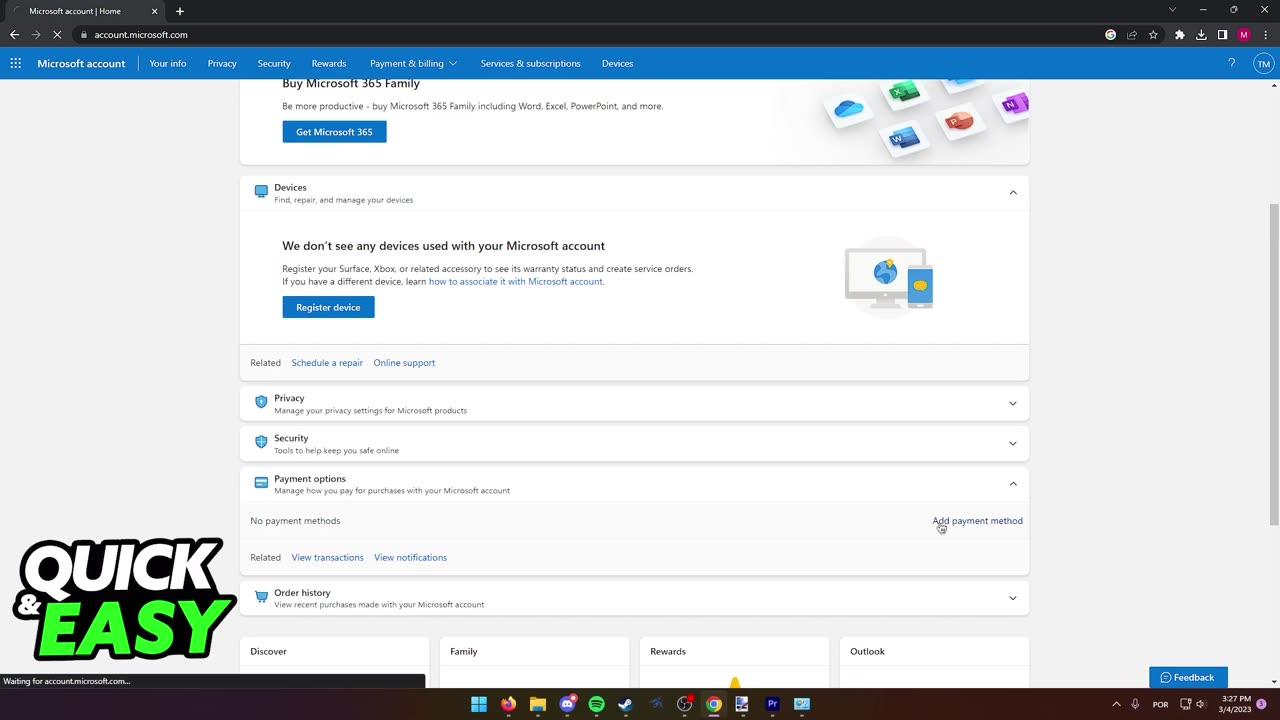Stop loading the page in Chrome
Viewport: 1280px width, 720px height.
57,34
